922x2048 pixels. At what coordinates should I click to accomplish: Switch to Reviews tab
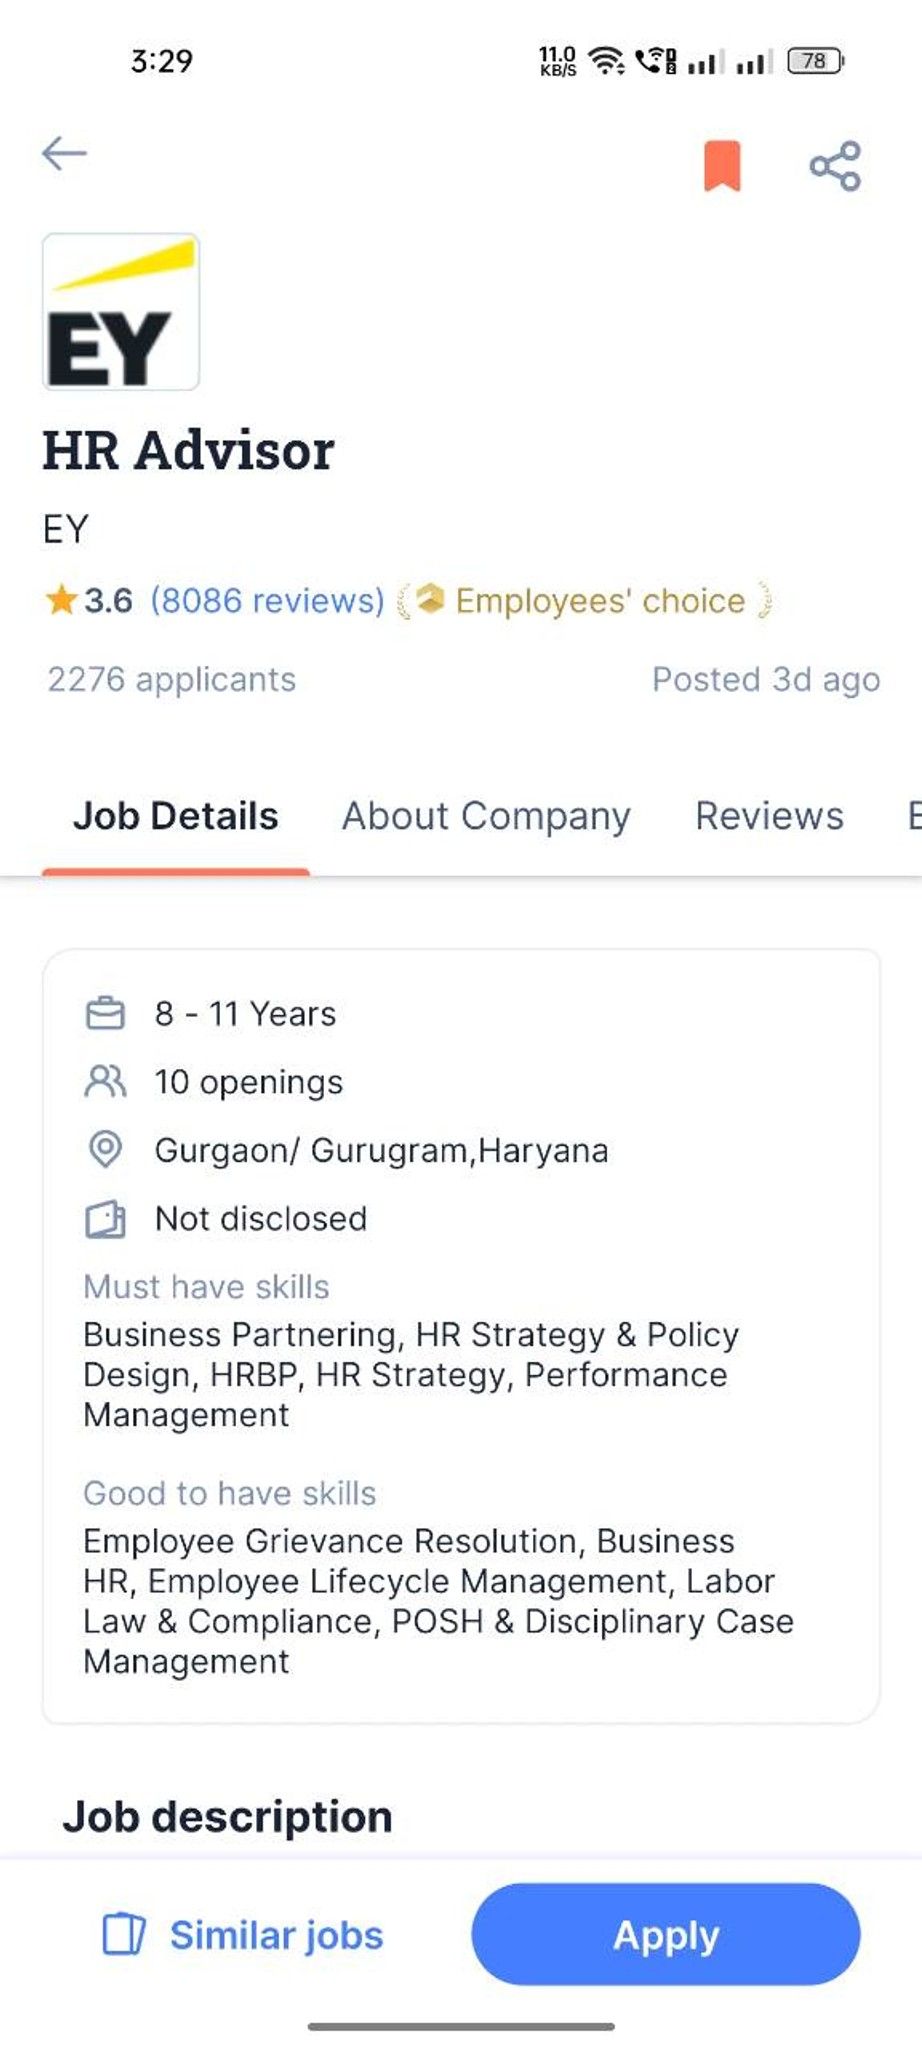point(769,816)
